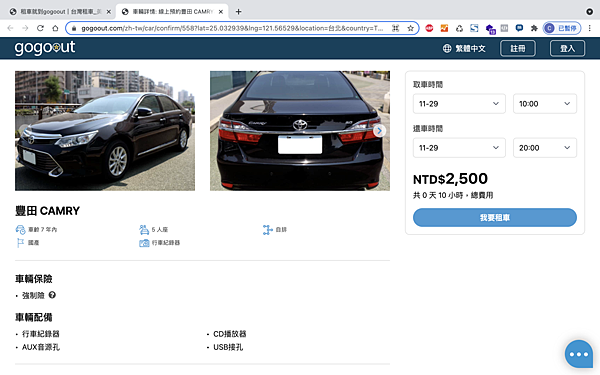Open the return time 20:00 dropdown

click(545, 148)
